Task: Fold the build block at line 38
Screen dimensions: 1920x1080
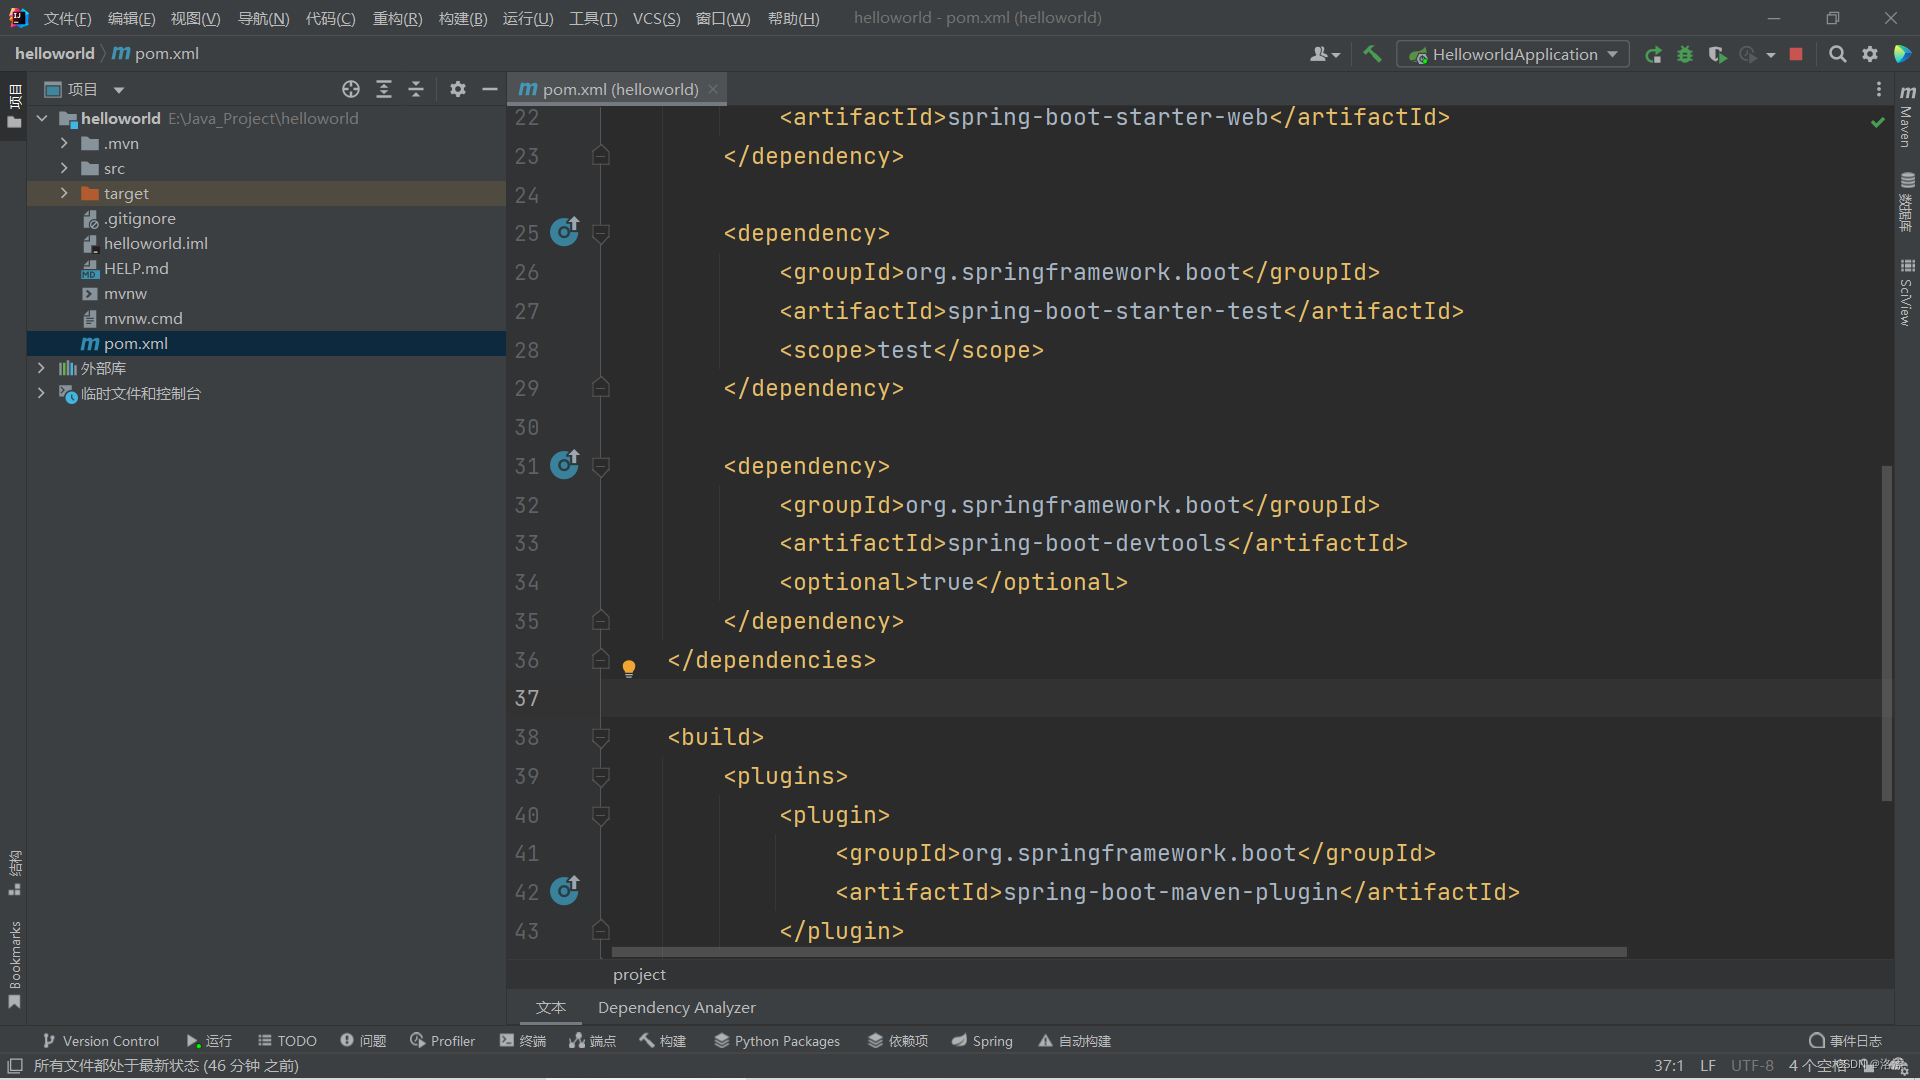Action: click(x=601, y=738)
